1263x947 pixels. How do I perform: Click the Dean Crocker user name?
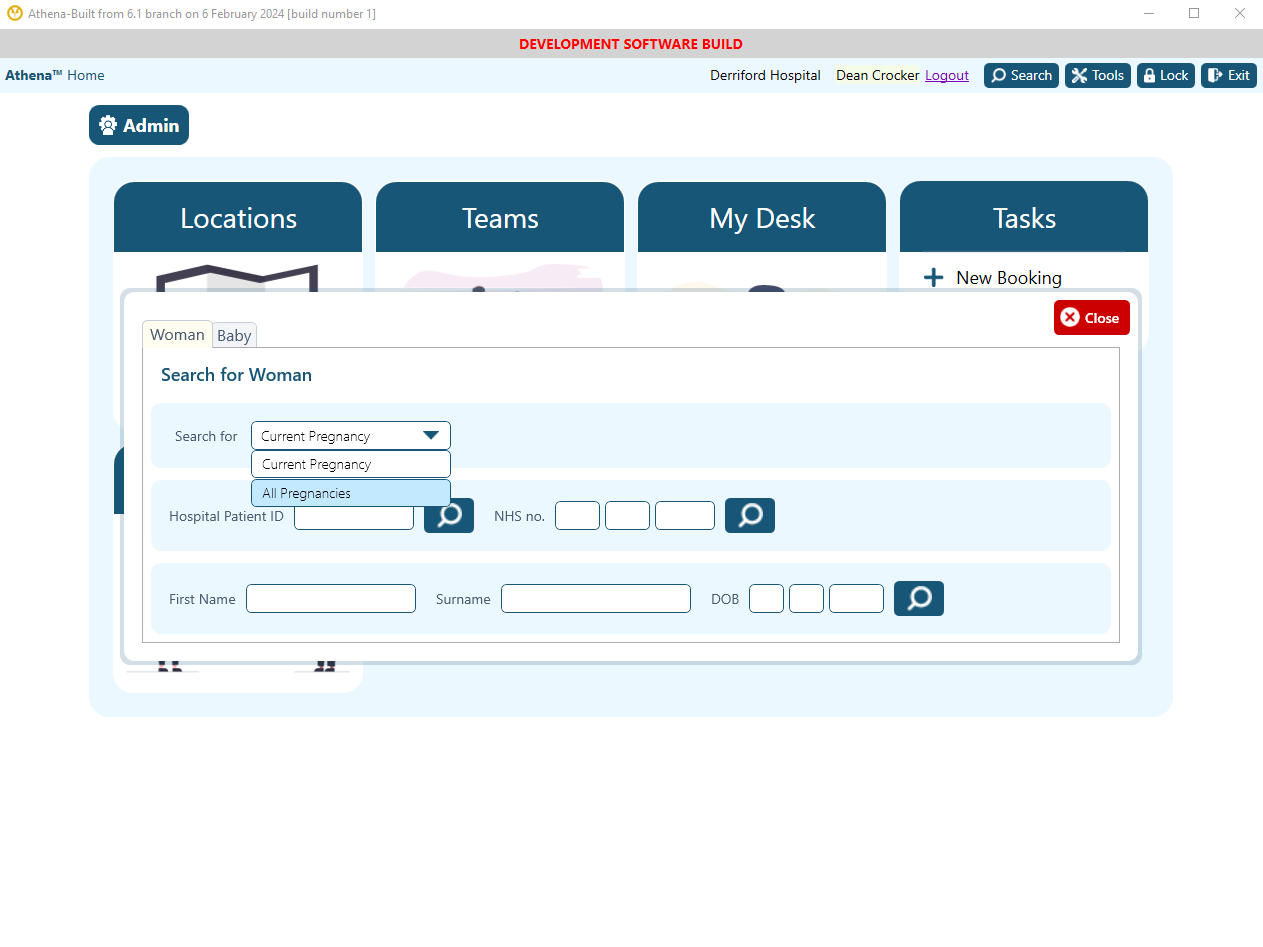(877, 75)
